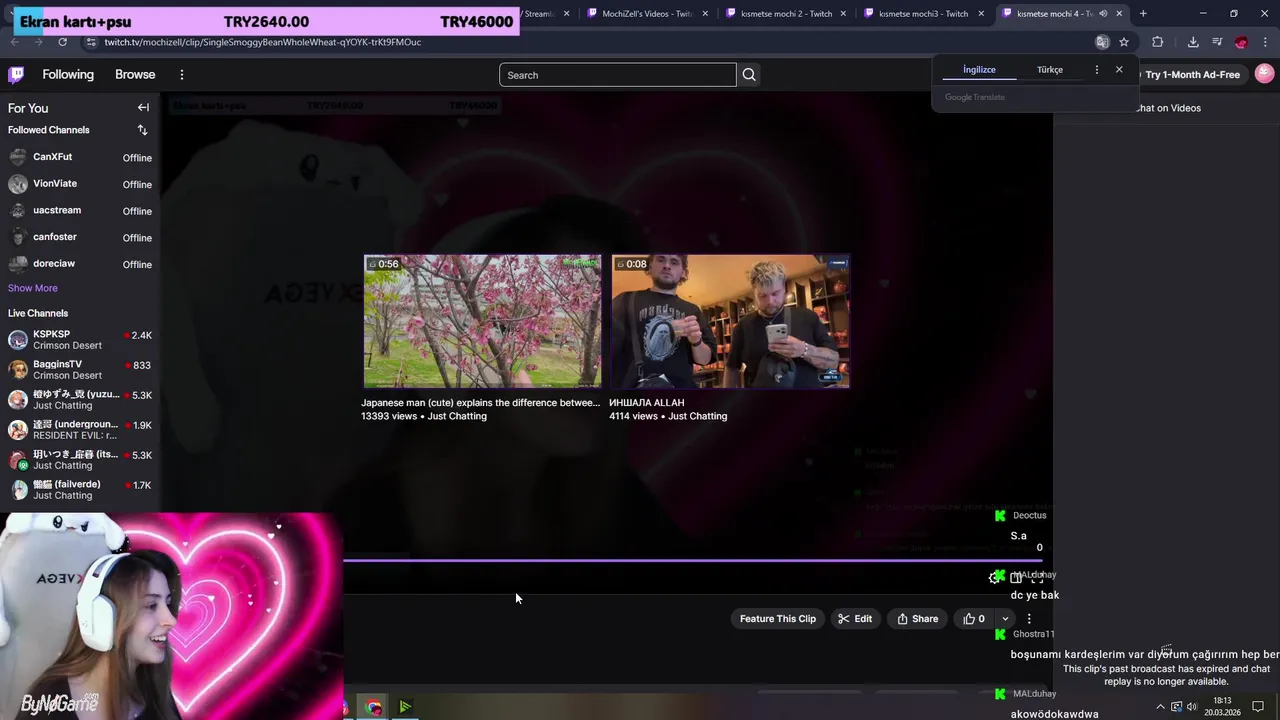This screenshot has width=1280, height=720.
Task: Click the twitch.tv address bar URL
Action: click(x=263, y=42)
